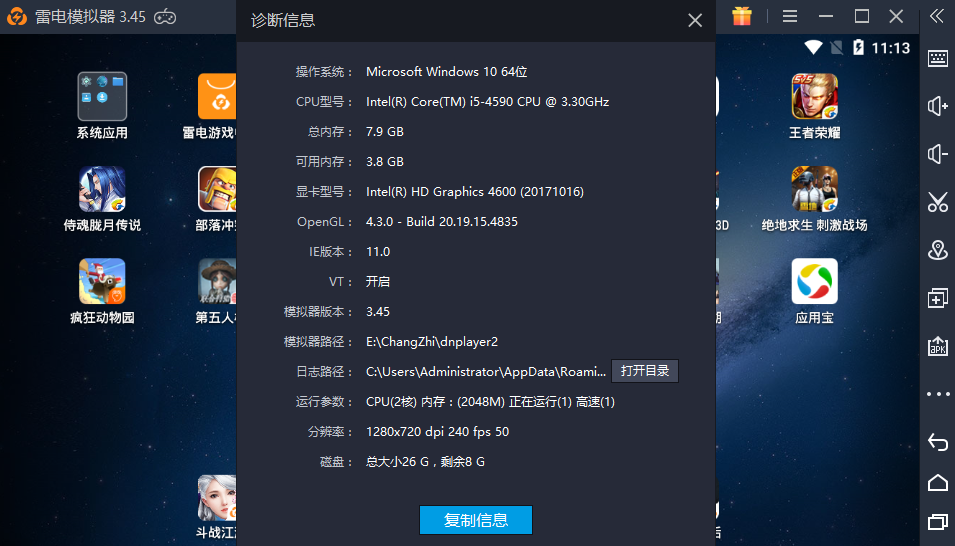Click the install APK sidebar icon
The image size is (955, 546).
[x=937, y=346]
